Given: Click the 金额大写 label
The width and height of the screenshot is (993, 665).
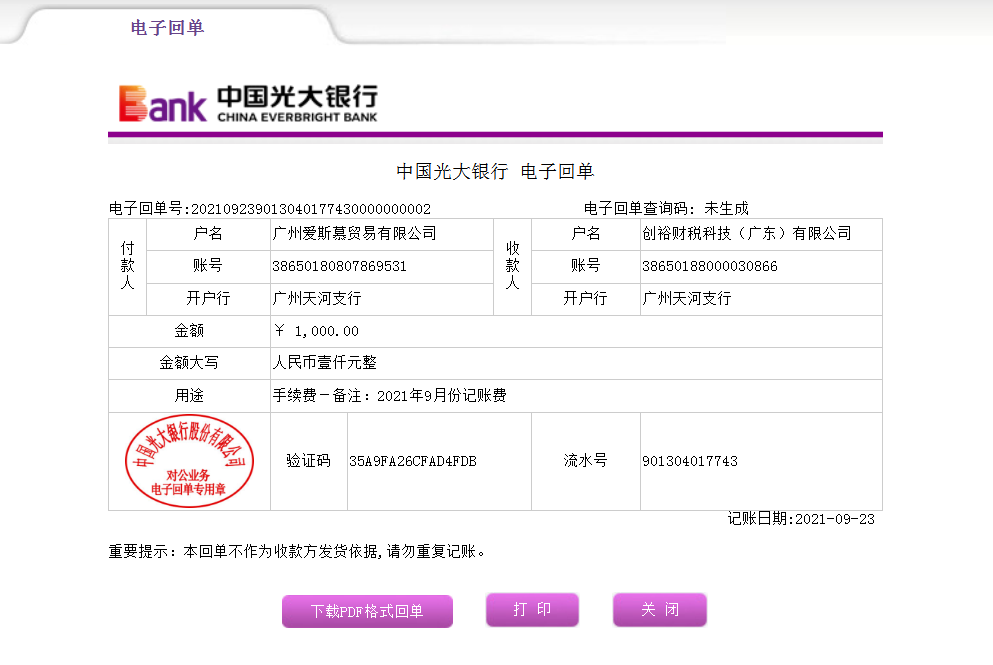Looking at the screenshot, I should [x=189, y=363].
